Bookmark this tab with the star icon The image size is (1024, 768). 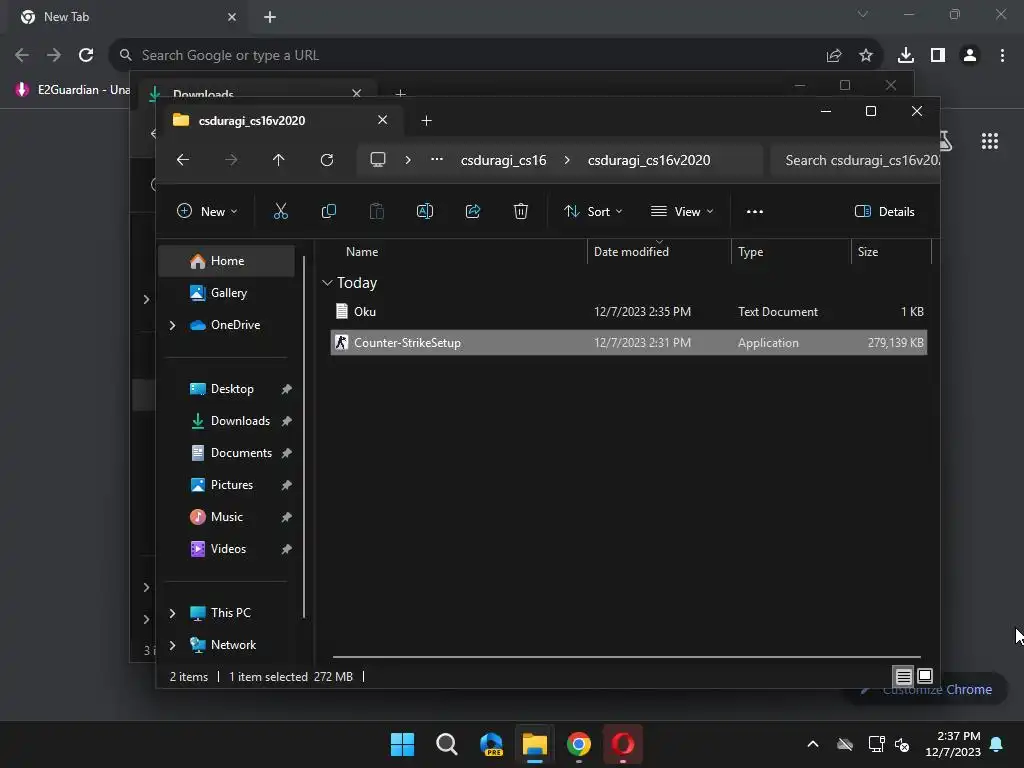click(x=865, y=56)
